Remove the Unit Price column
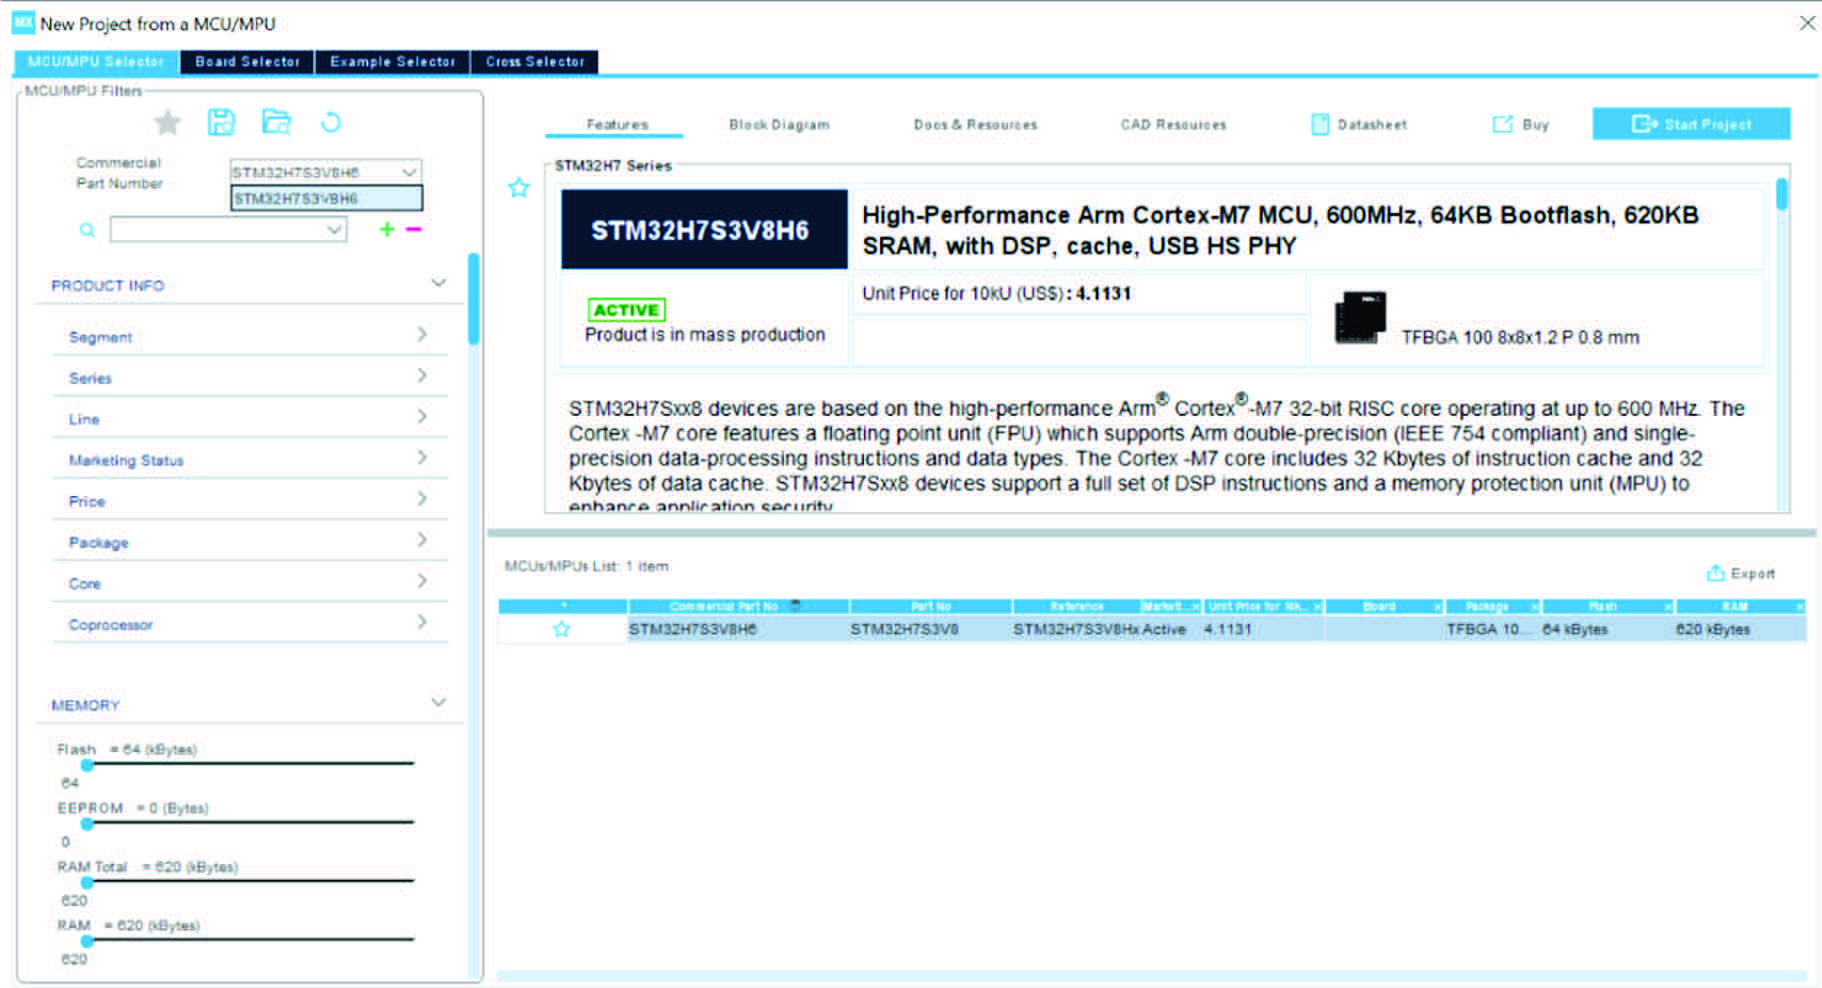Viewport: 1822px width, 988px height. pyautogui.click(x=1317, y=607)
